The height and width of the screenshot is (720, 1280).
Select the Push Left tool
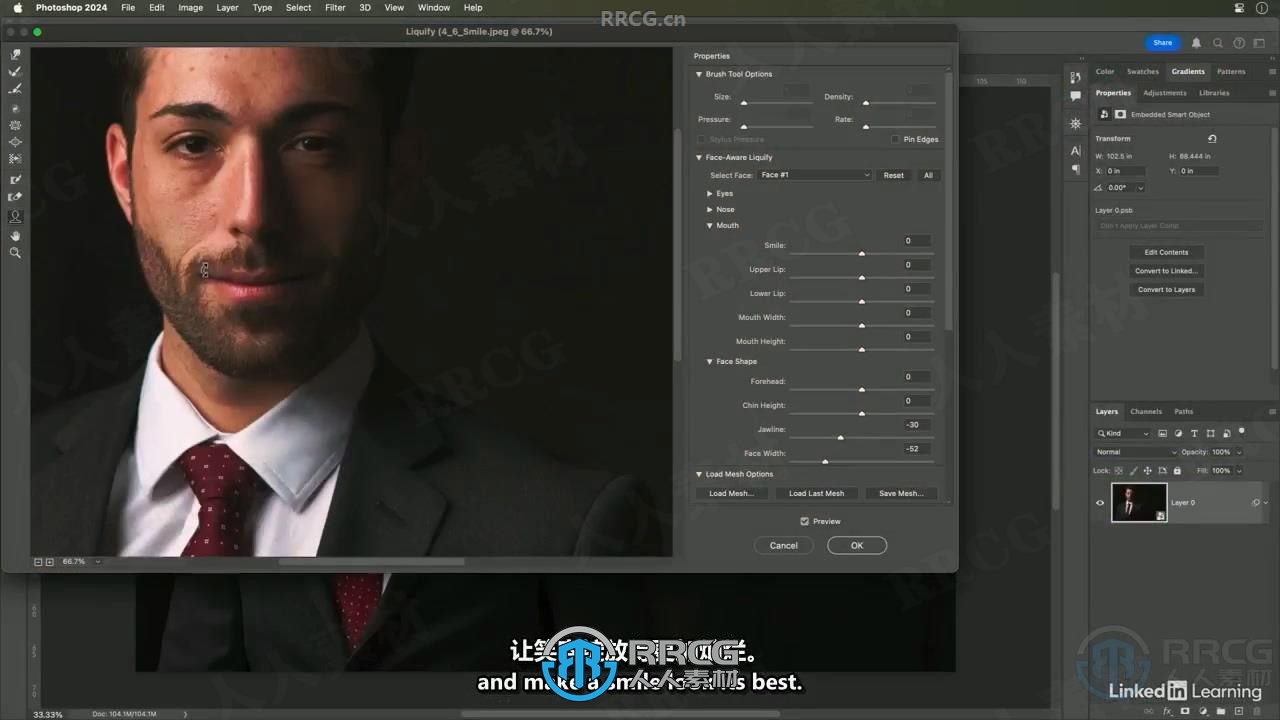15,159
